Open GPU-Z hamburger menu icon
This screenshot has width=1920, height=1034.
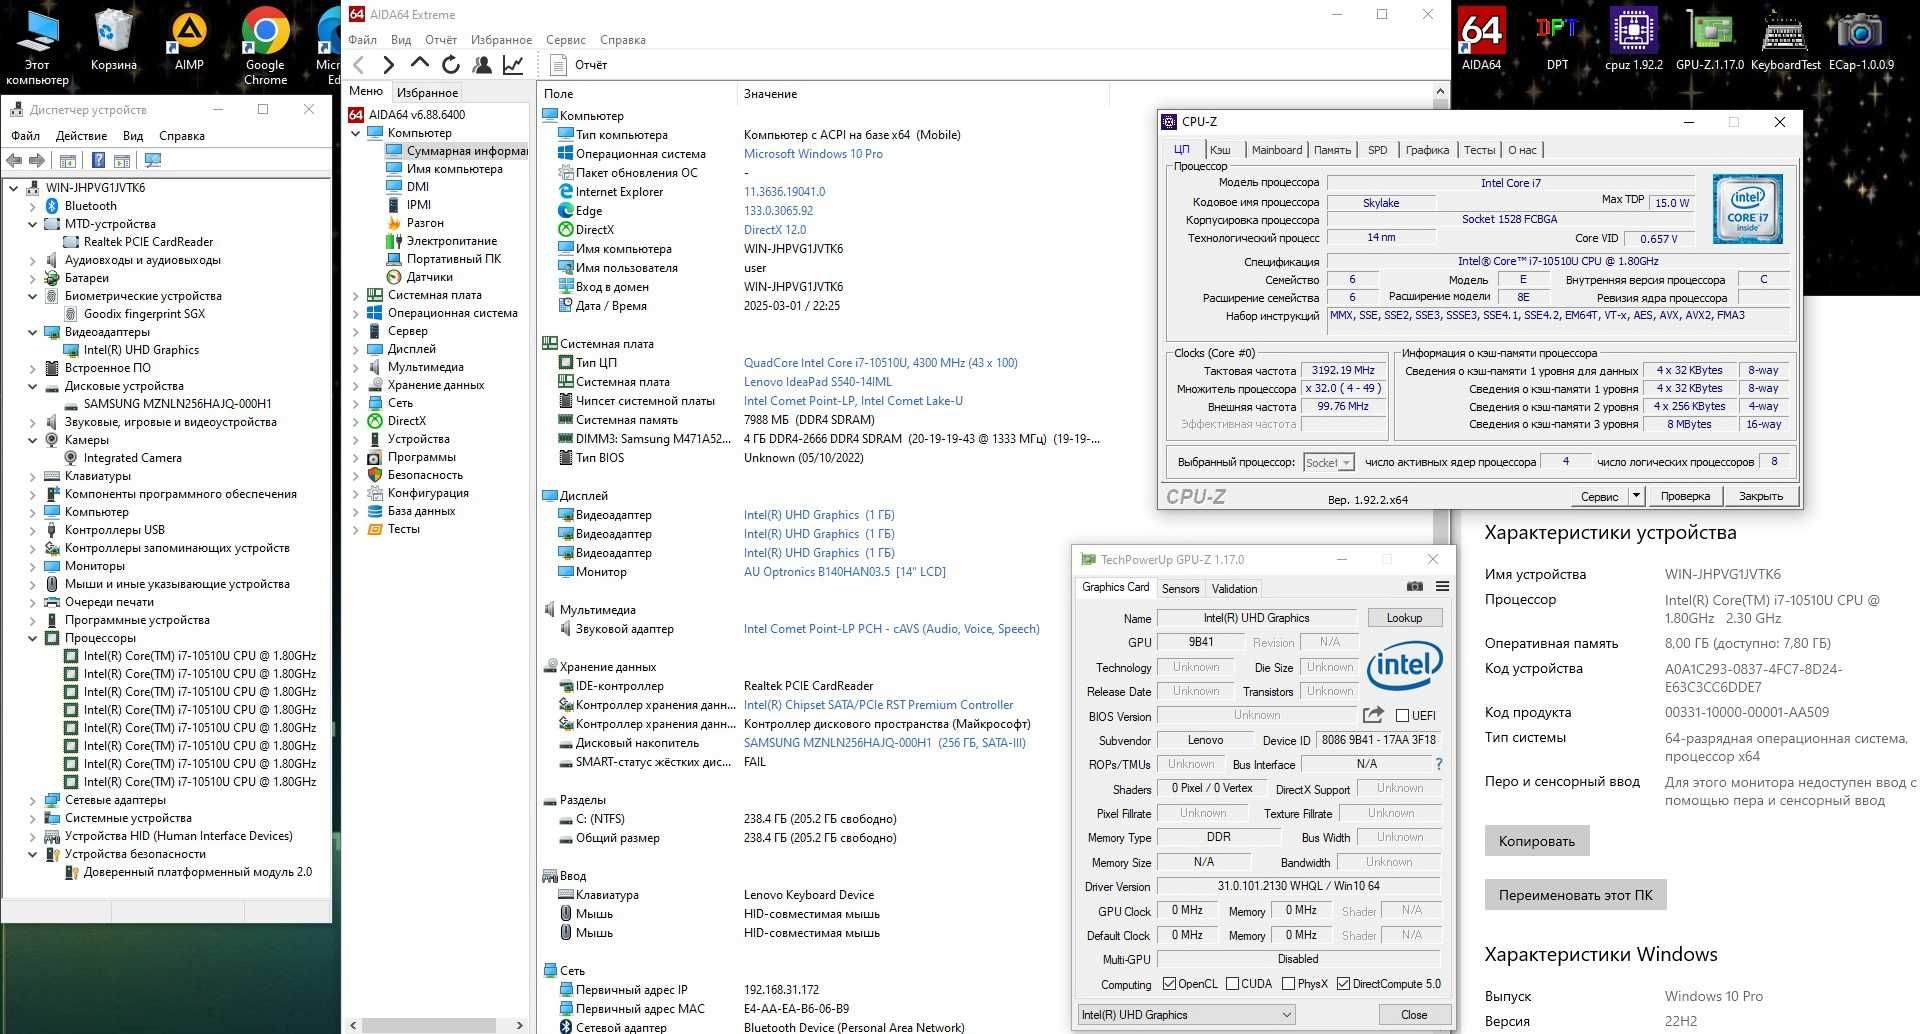[x=1442, y=587]
